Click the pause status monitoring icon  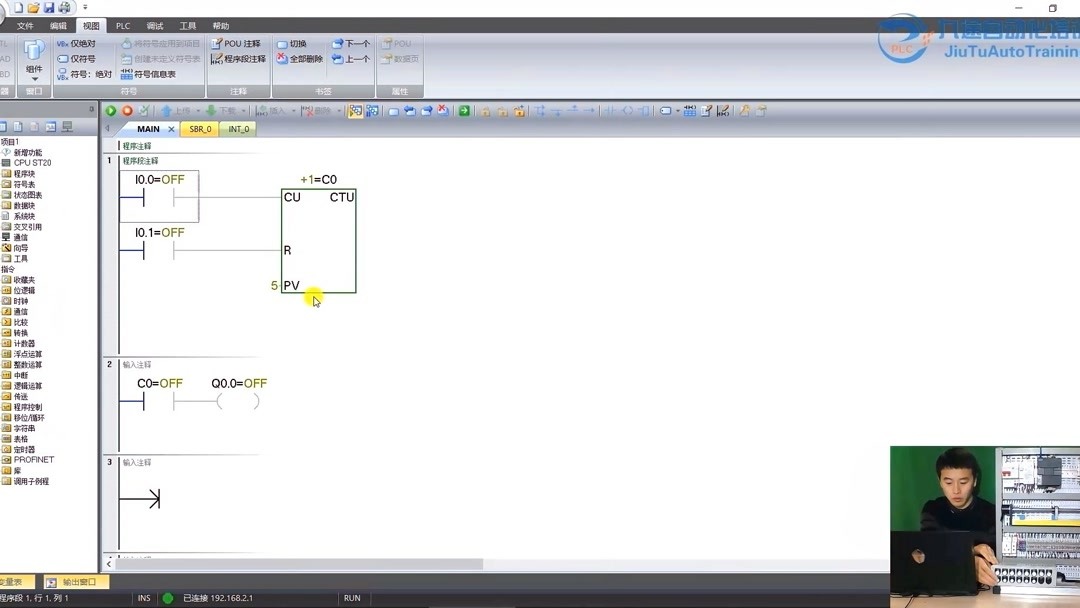[x=373, y=111]
